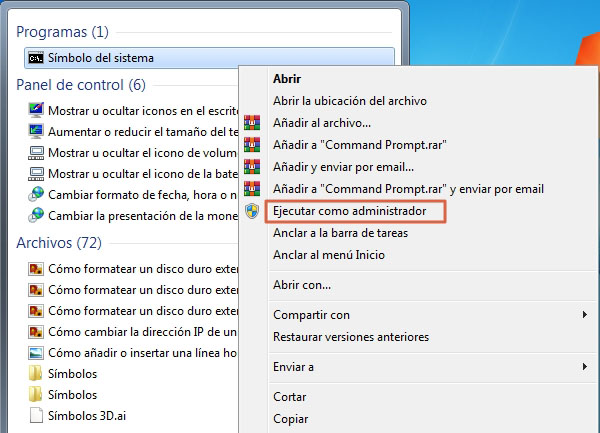The image size is (600, 433).
Task: Choose Añadir a "Command Prompt.rar" entry
Action: coord(360,145)
